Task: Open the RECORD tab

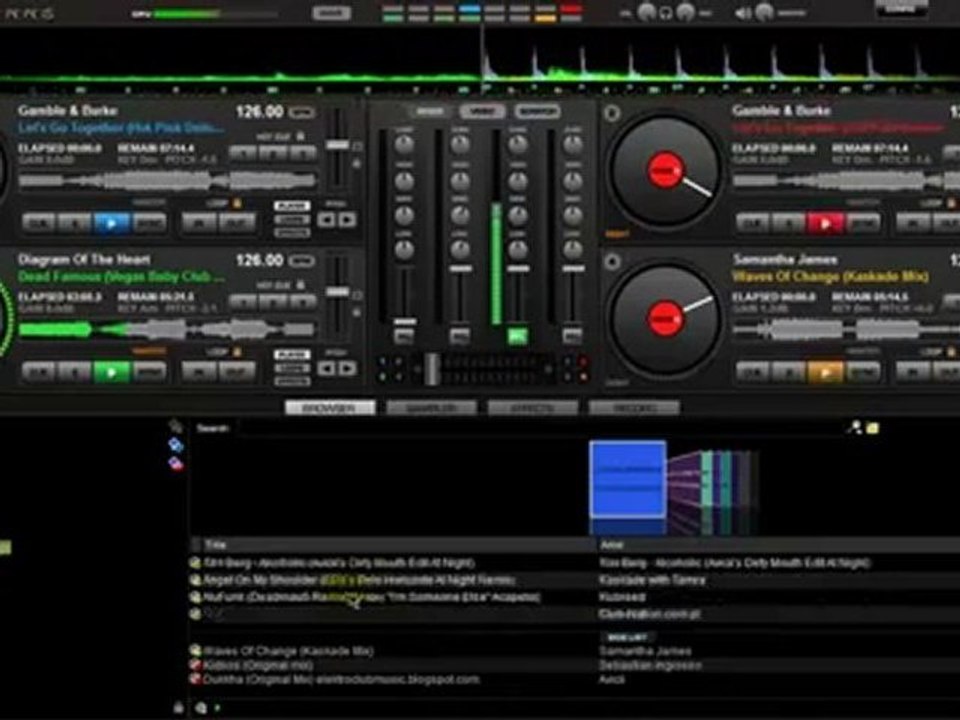Action: click(634, 408)
